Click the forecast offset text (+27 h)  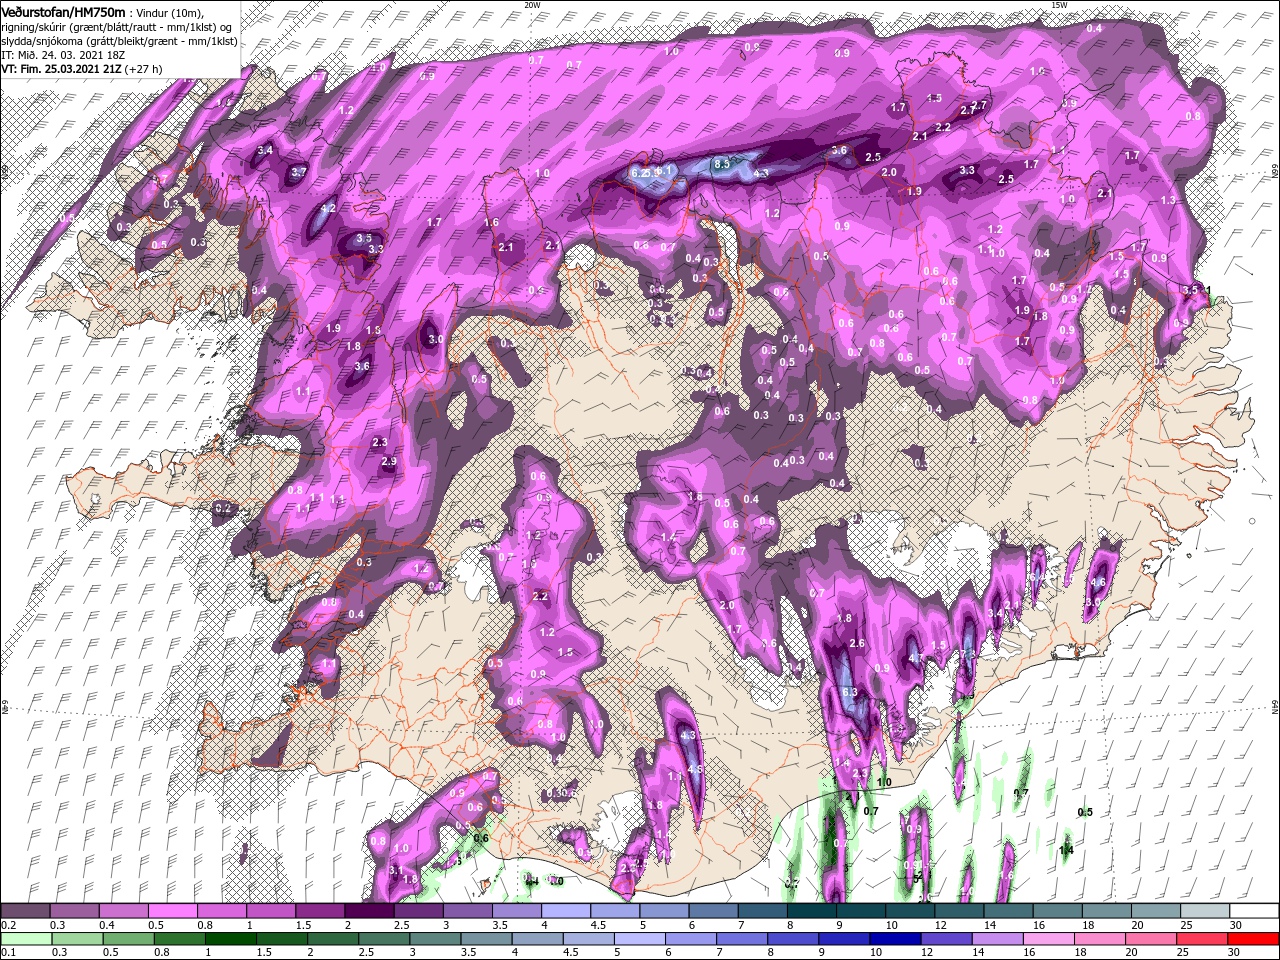144,69
